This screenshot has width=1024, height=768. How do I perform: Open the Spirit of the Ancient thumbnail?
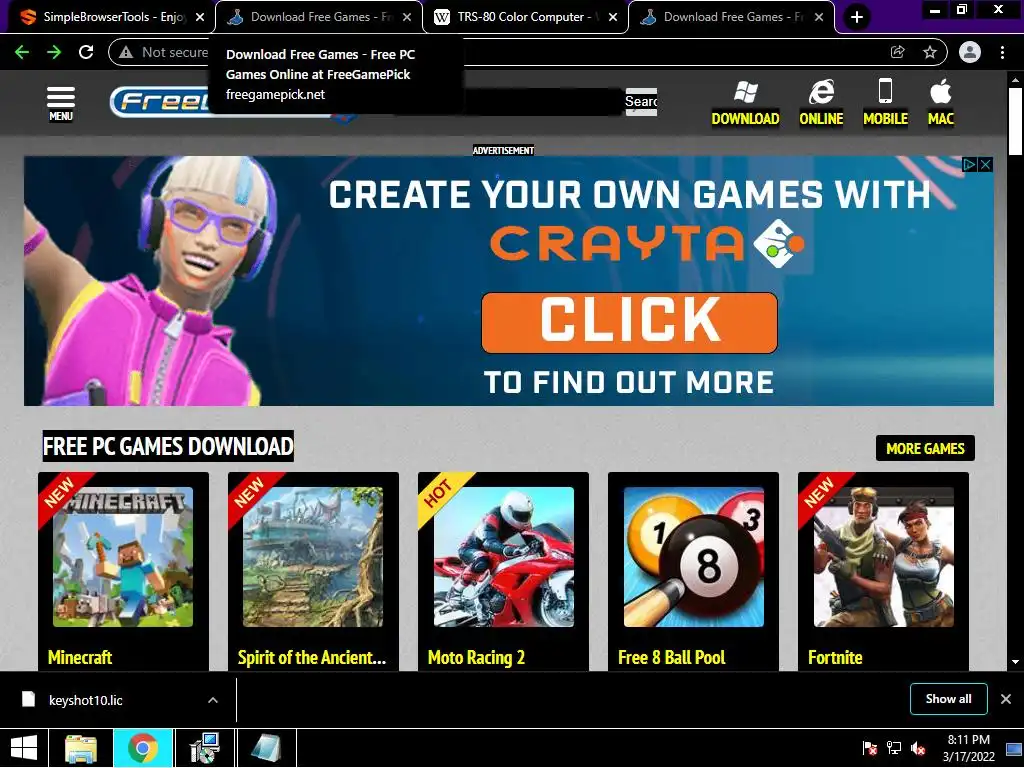pyautogui.click(x=313, y=557)
